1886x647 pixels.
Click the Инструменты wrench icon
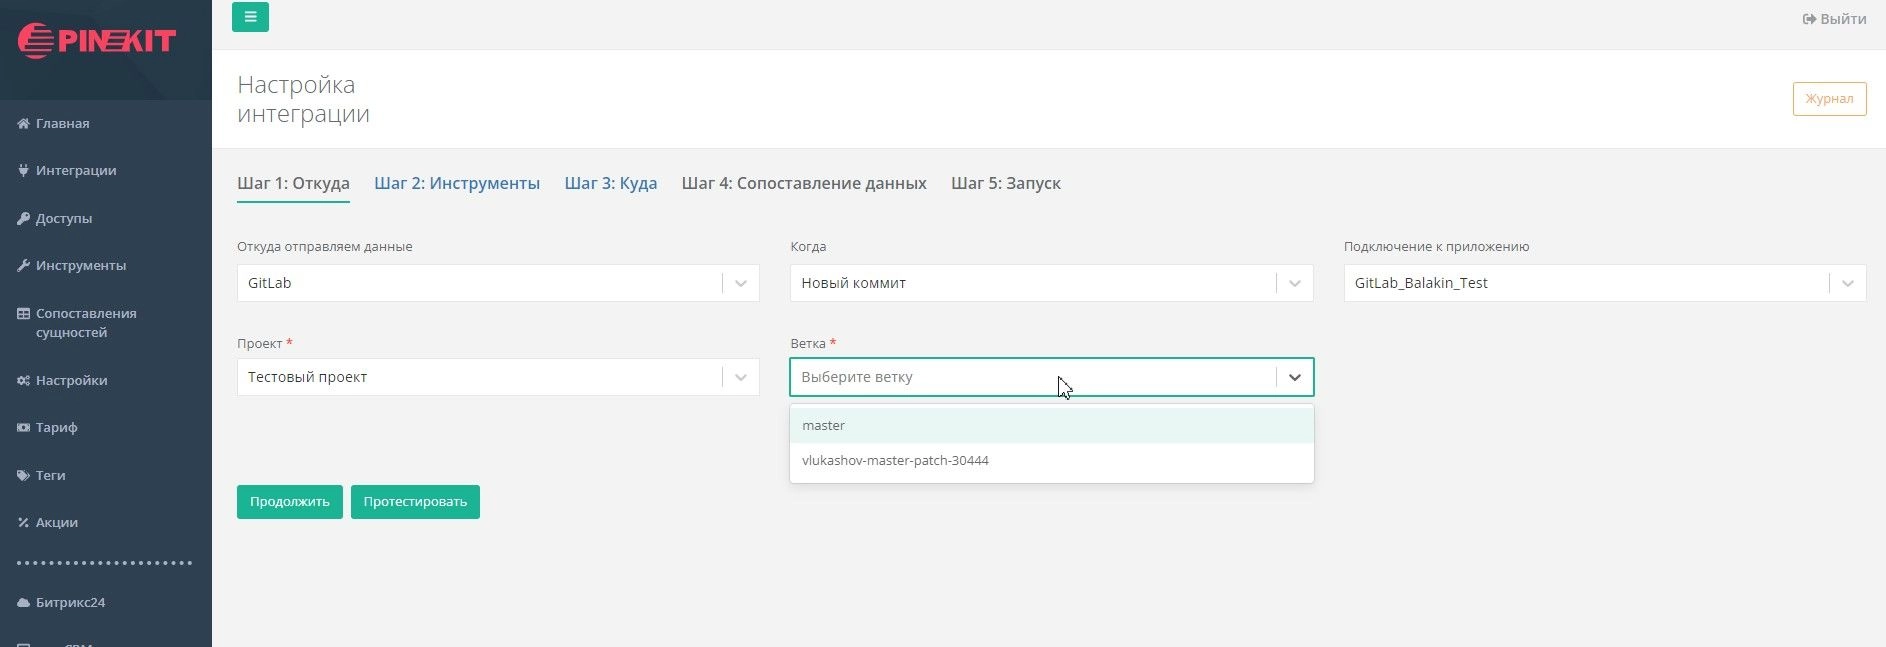coord(23,266)
